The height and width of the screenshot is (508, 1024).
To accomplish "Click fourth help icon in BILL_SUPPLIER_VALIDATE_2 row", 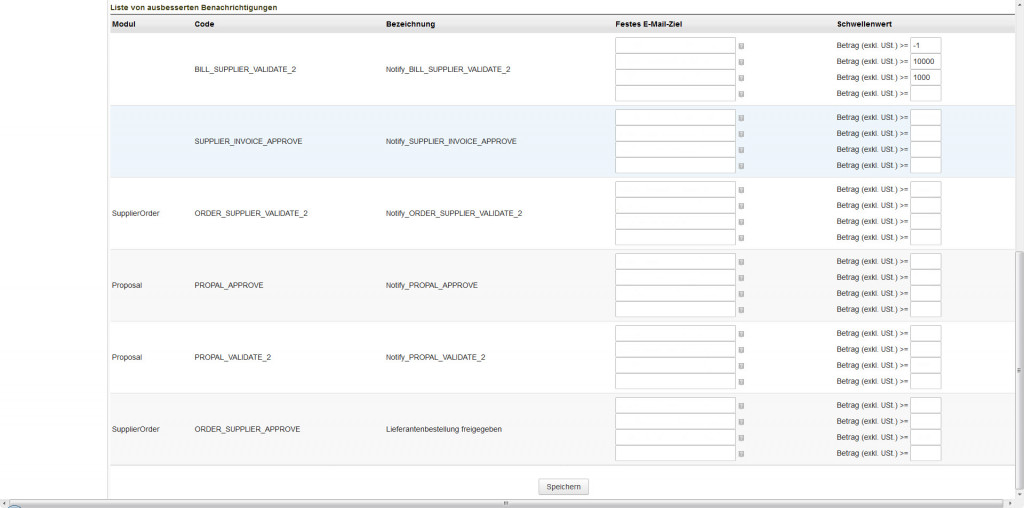I will tap(741, 94).
